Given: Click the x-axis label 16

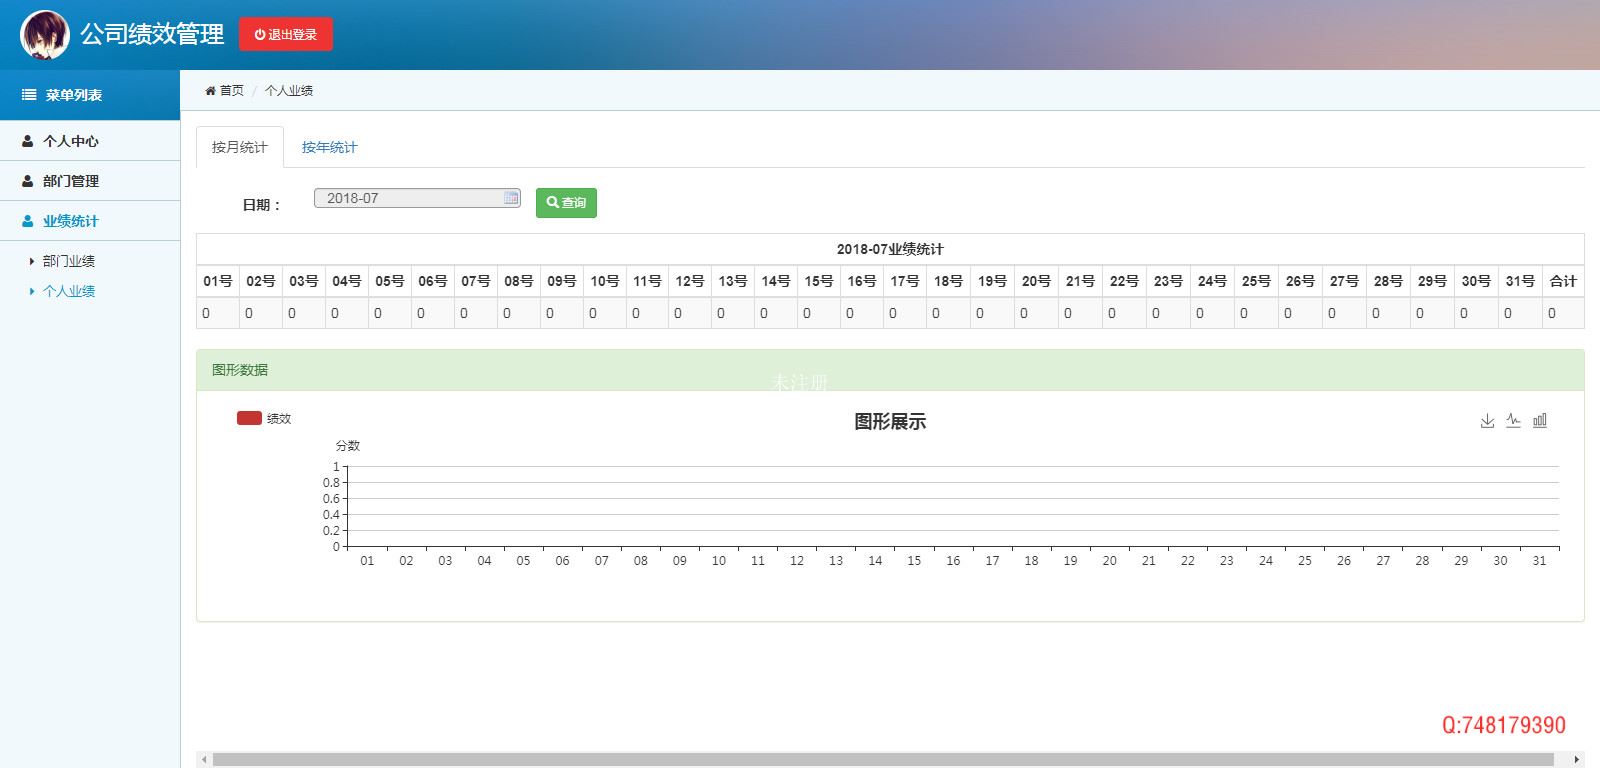Looking at the screenshot, I should click(x=953, y=561).
